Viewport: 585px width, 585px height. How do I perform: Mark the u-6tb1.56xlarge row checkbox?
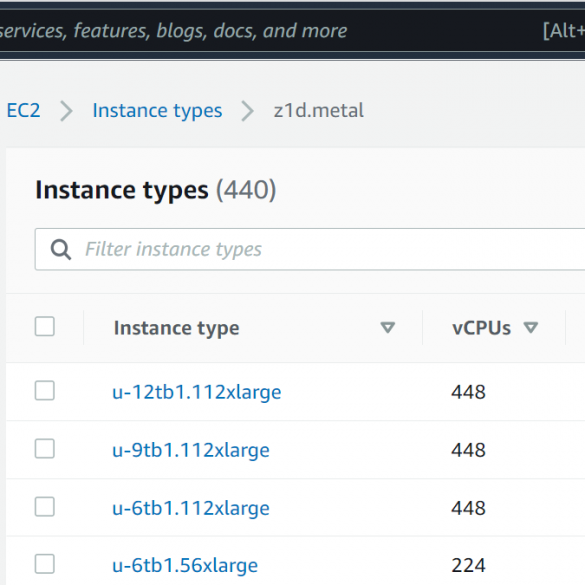(45, 564)
